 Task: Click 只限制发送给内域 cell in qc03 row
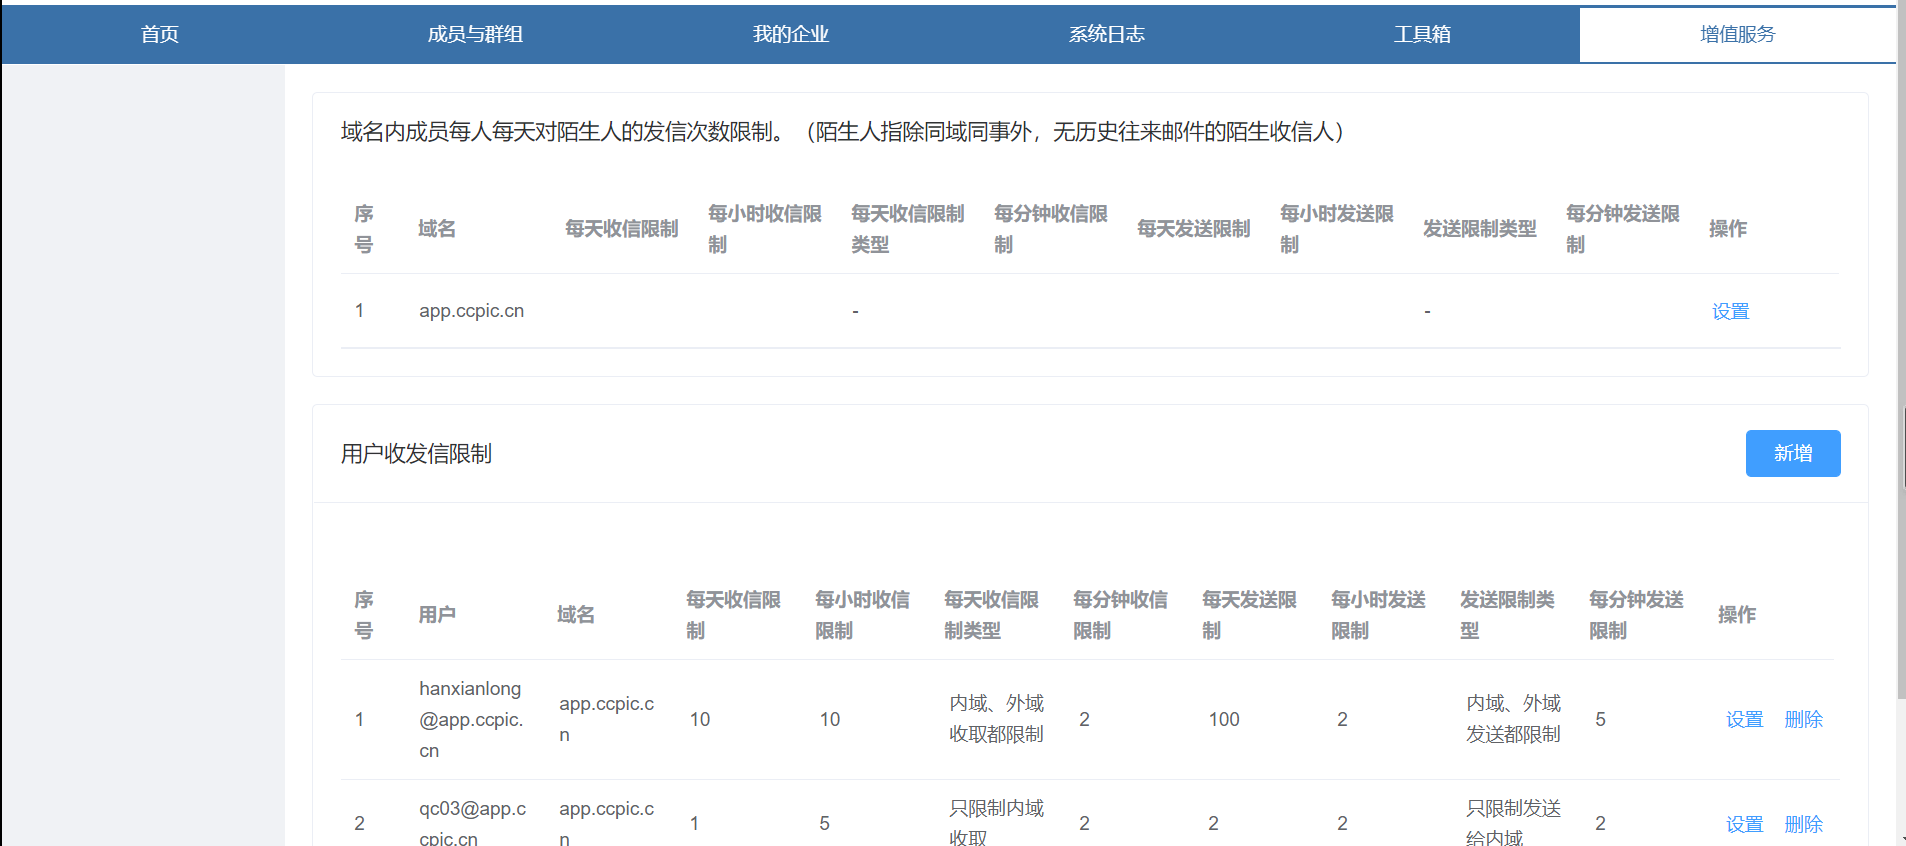pyautogui.click(x=1513, y=823)
